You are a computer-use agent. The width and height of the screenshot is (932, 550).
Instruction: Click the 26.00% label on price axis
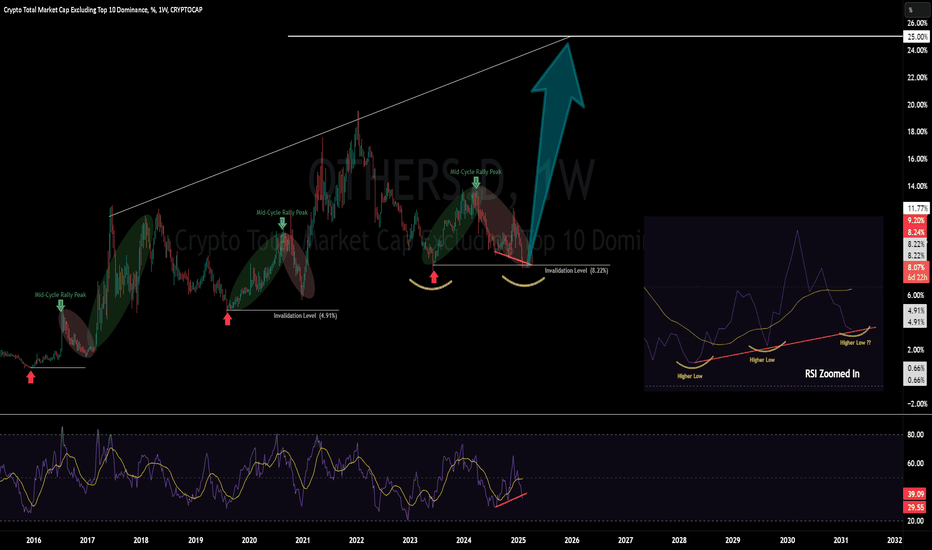[x=917, y=23]
